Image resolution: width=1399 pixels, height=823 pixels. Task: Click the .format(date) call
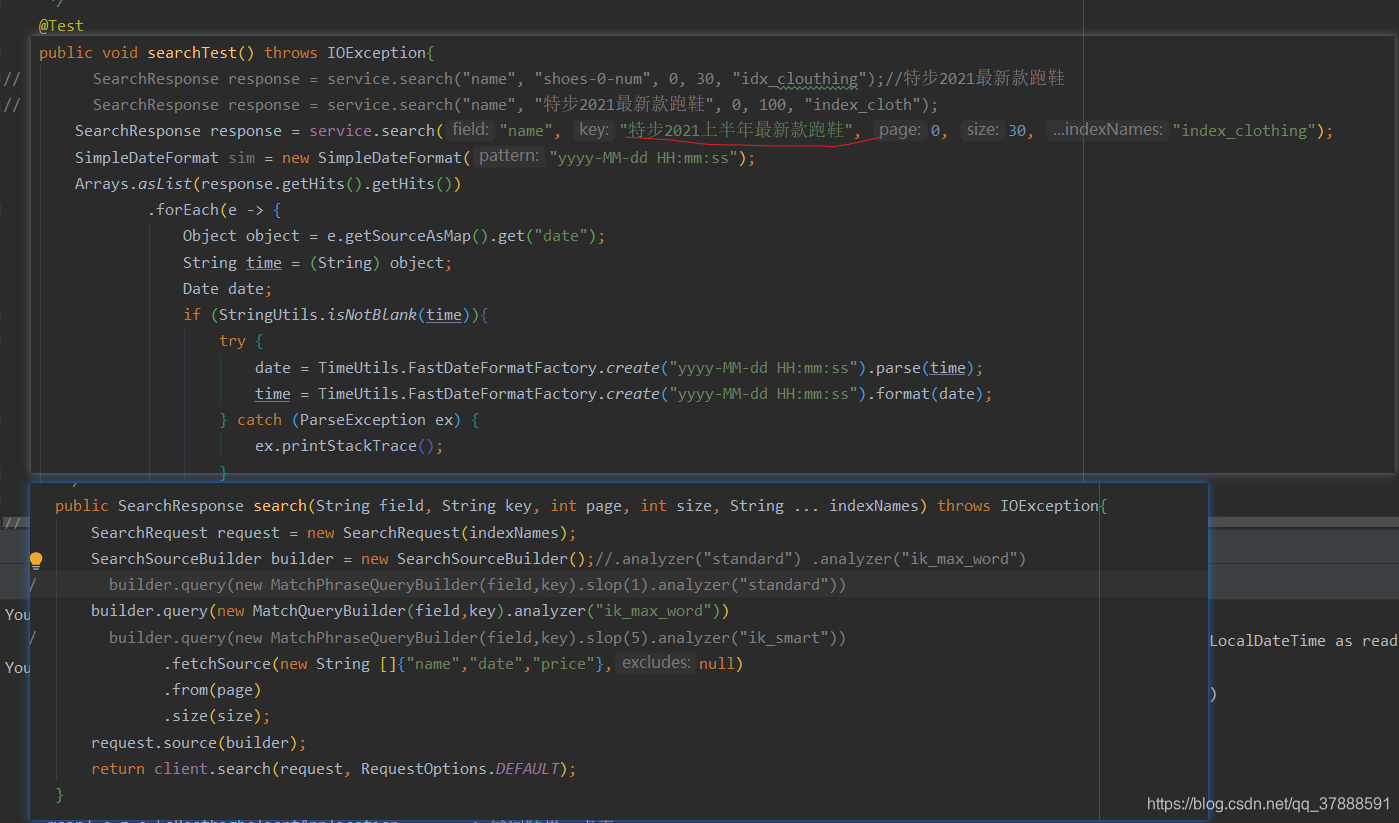929,394
